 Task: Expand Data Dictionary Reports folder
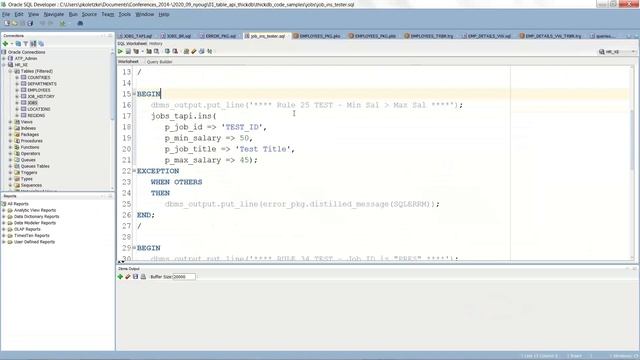pos(4,217)
